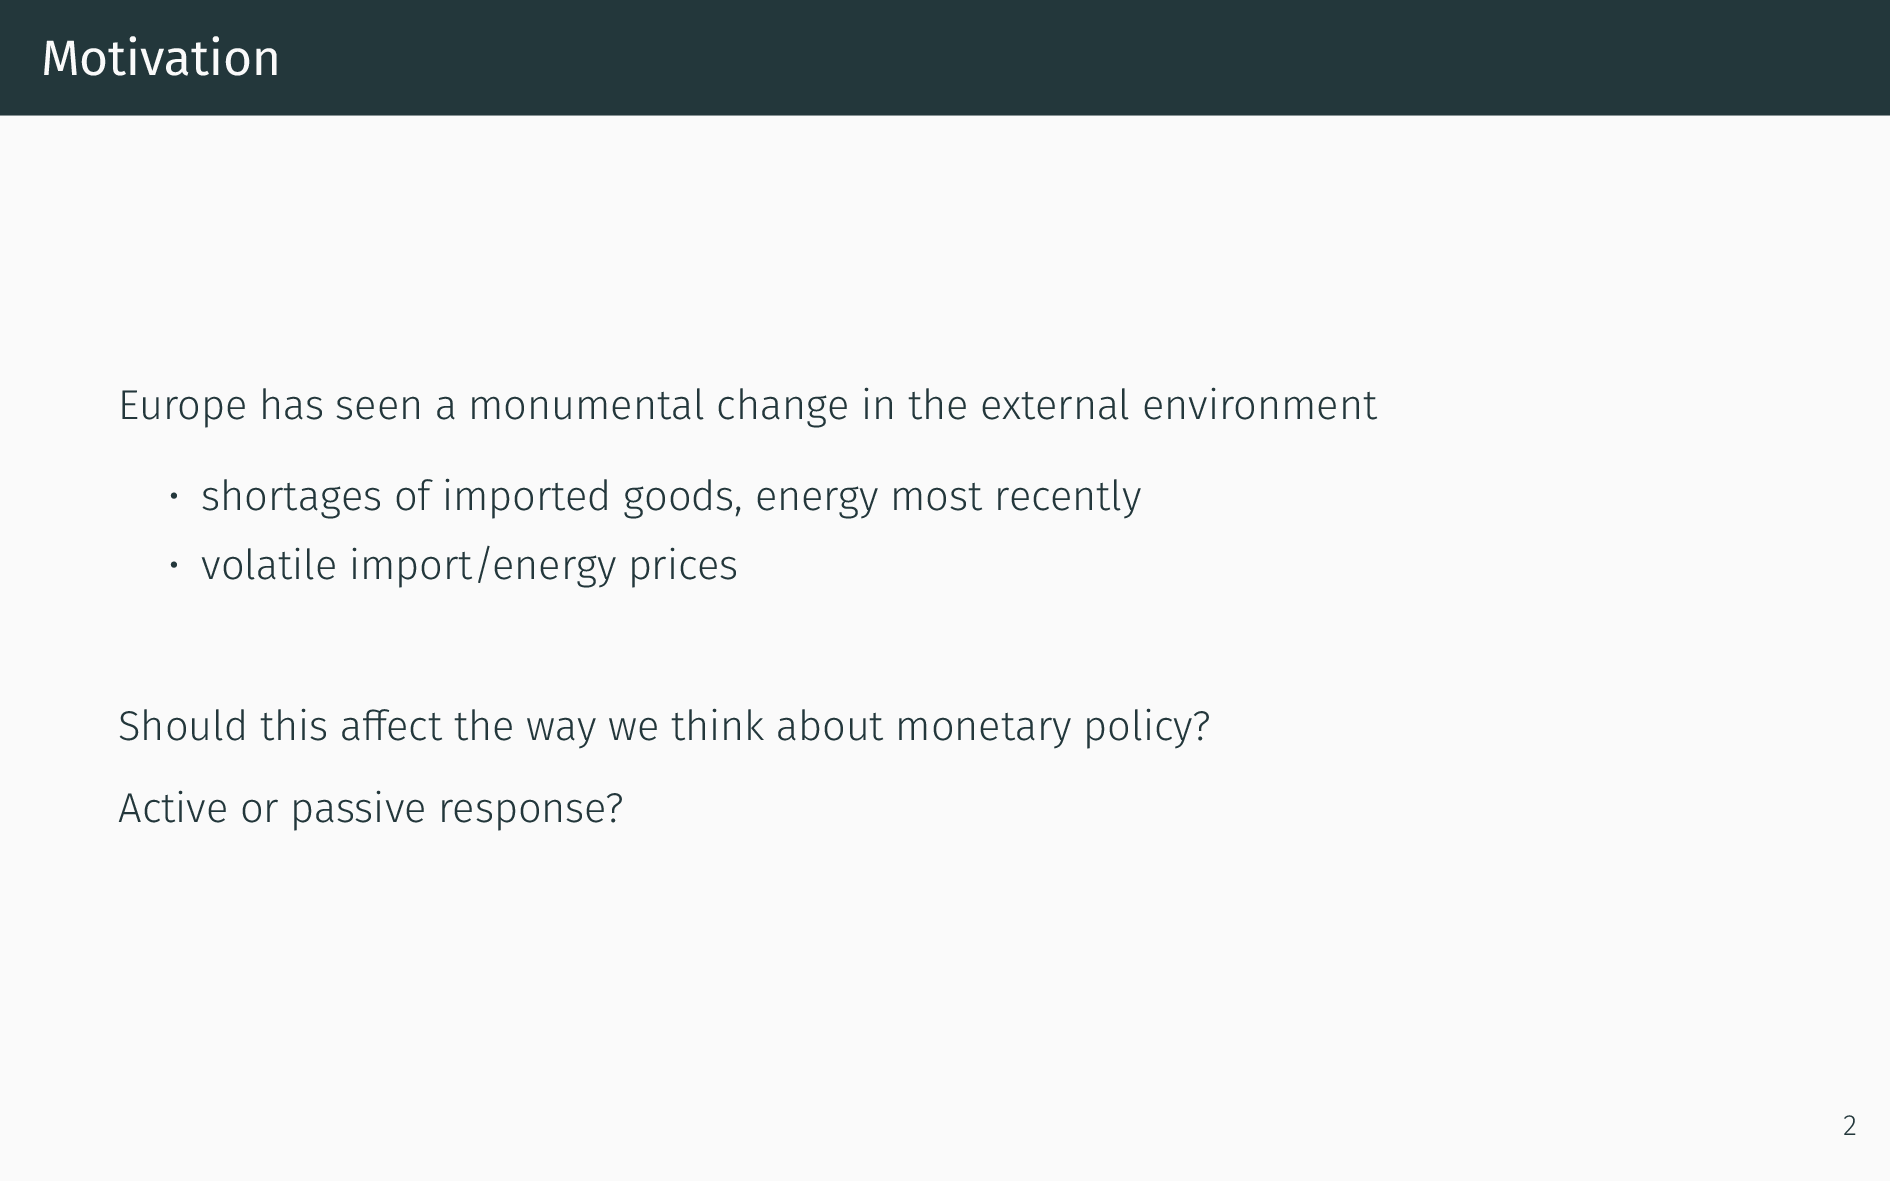Viewport: 1890px width, 1181px height.
Task: Click the slide number 2
Action: point(1849,1126)
